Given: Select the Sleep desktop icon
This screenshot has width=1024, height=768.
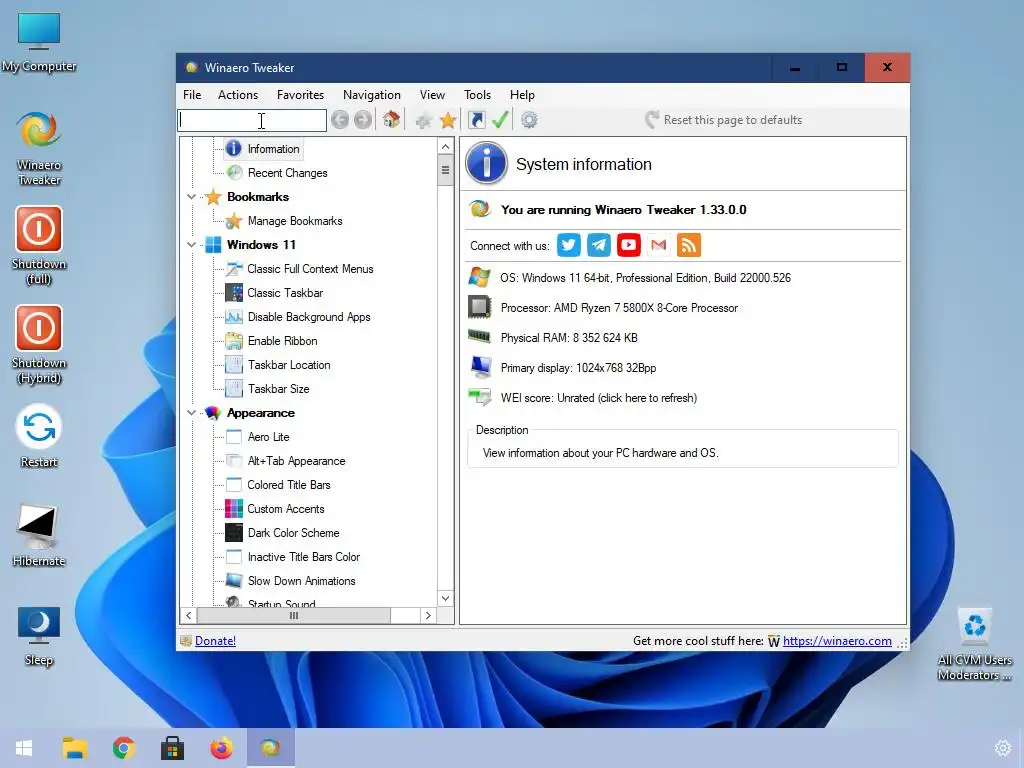Looking at the screenshot, I should 39,635.
